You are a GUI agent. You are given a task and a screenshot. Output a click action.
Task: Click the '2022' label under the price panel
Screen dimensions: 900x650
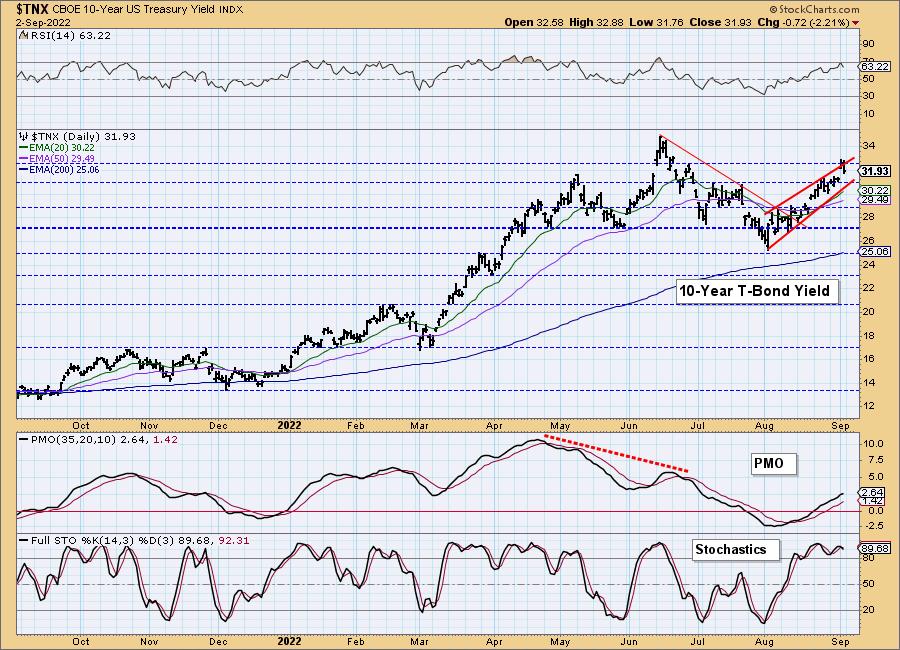(289, 425)
